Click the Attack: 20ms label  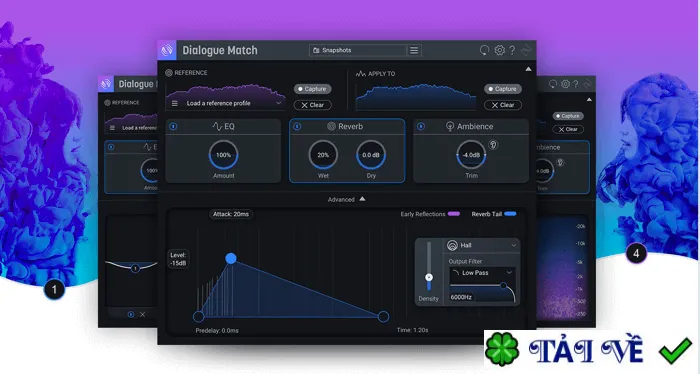tap(231, 214)
